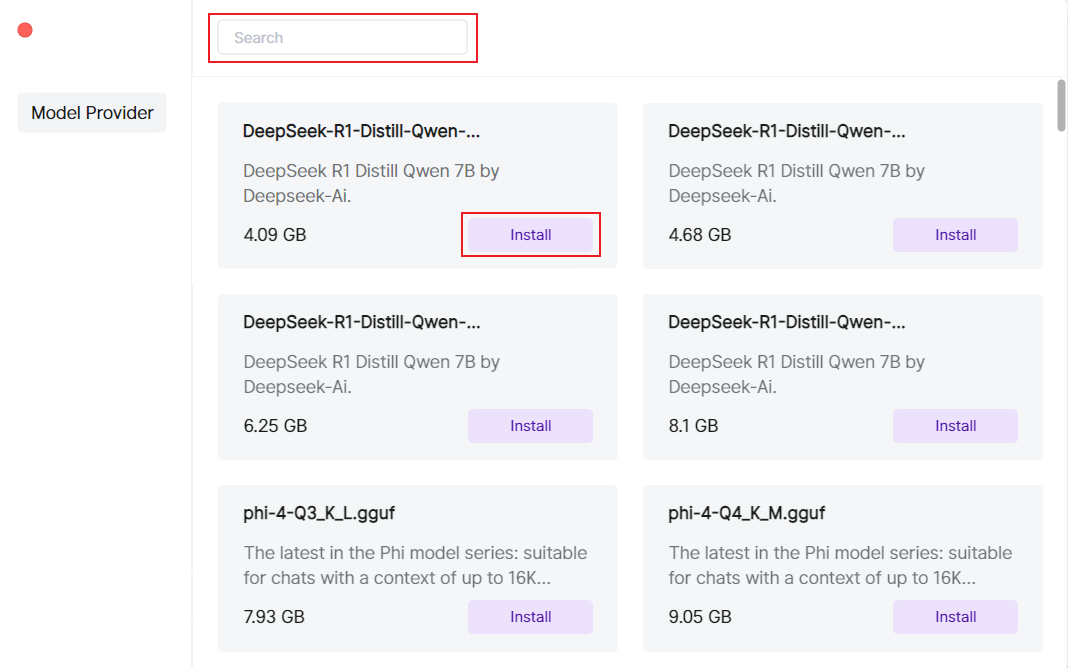Click the 4.09 GB size label

pyautogui.click(x=275, y=235)
